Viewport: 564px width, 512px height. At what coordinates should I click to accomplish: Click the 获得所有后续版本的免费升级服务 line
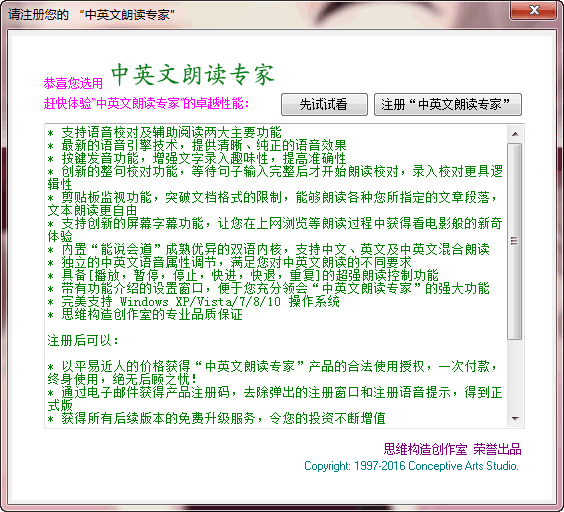tap(217, 418)
